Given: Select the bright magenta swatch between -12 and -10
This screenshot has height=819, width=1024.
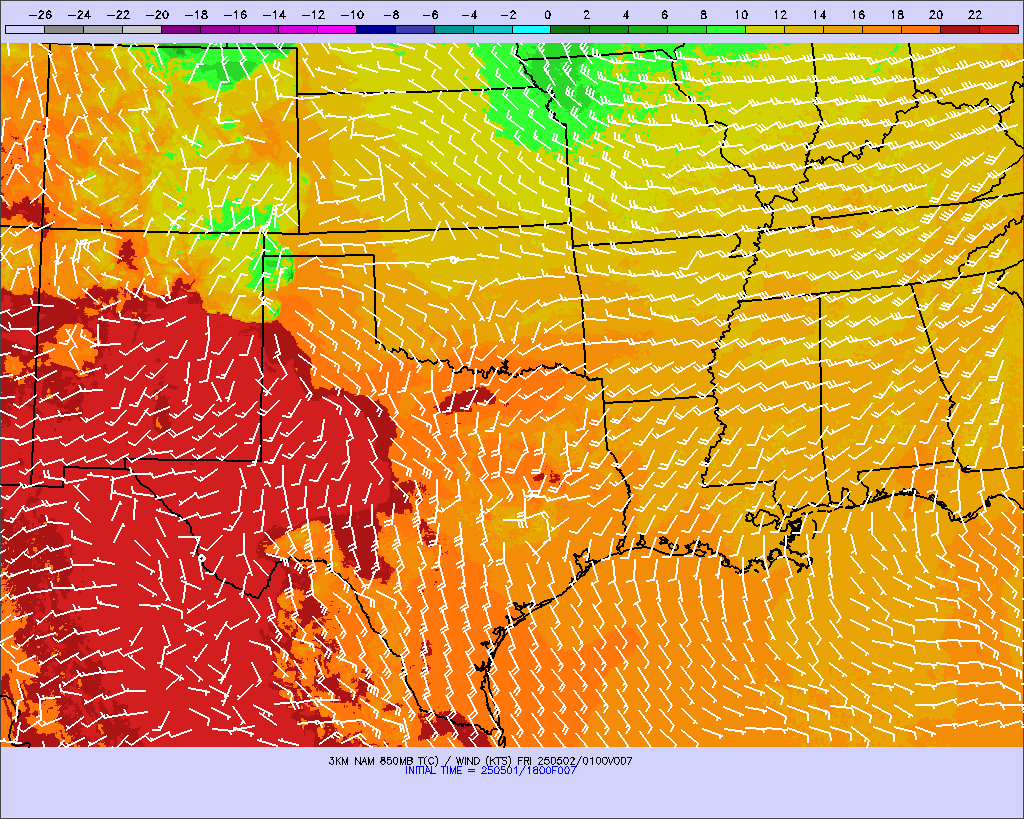Looking at the screenshot, I should tap(337, 29).
